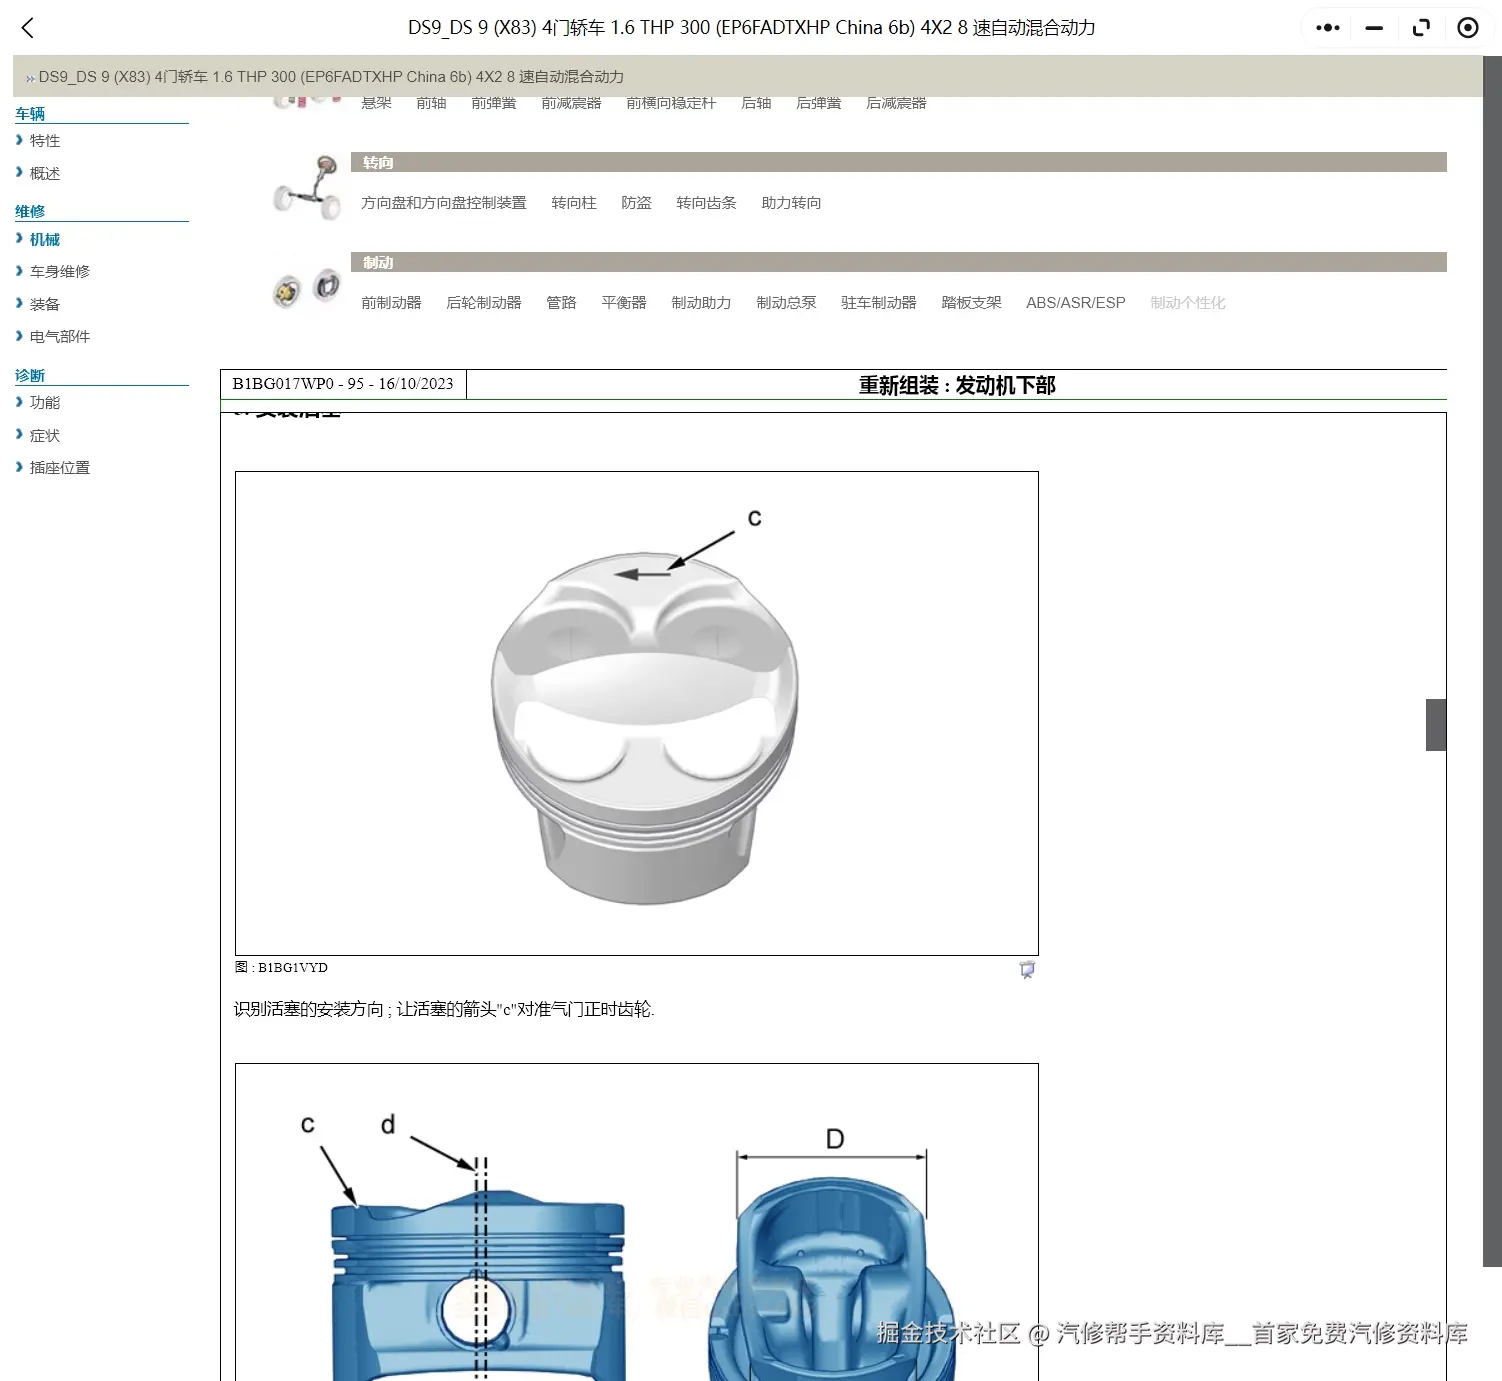Expand the 症状 entry under 诊断
Viewport: 1502px width, 1381px height.
44,435
